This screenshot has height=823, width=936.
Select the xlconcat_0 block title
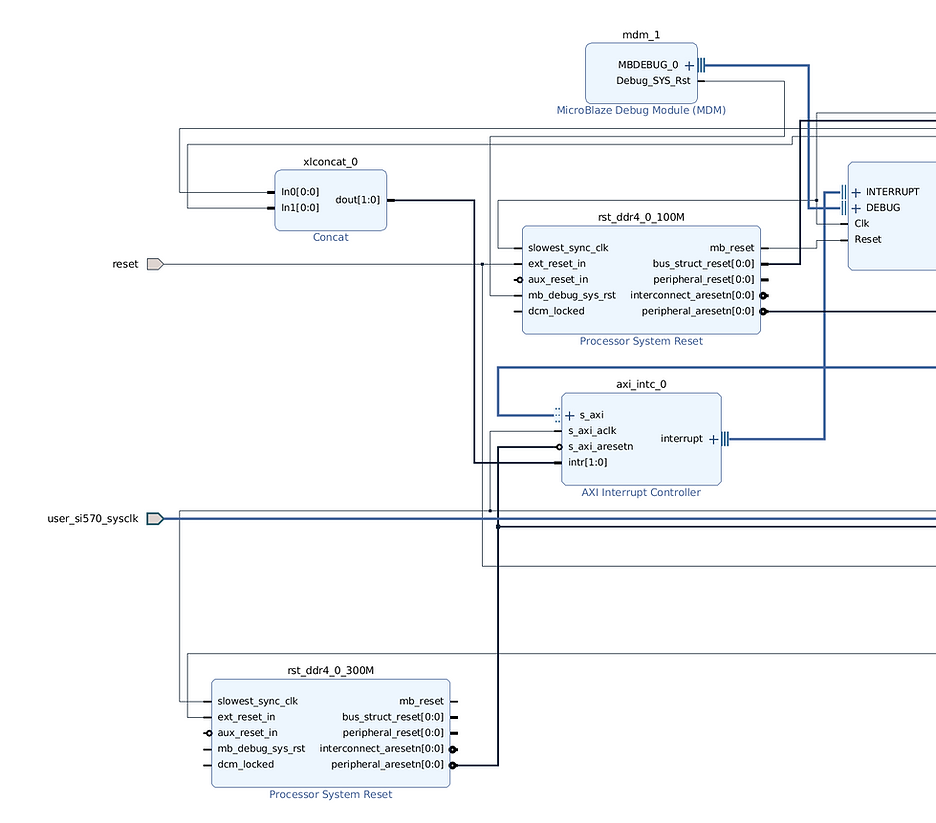[x=330, y=161]
